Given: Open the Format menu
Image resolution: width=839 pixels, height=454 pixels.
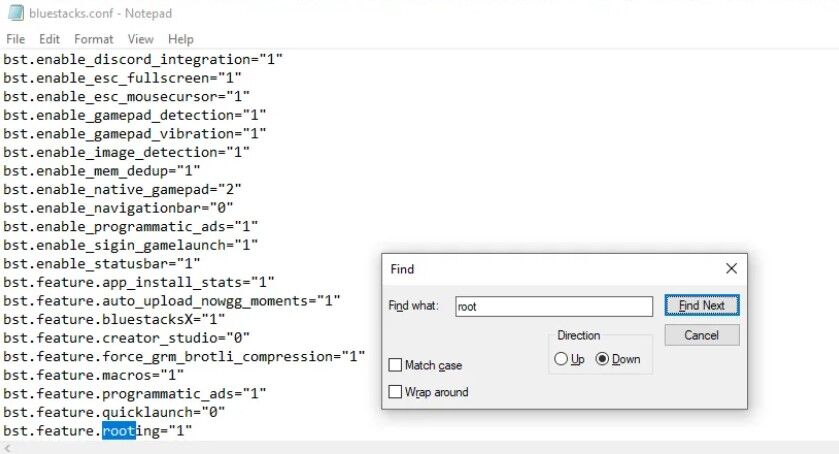Looking at the screenshot, I should click(x=94, y=39).
